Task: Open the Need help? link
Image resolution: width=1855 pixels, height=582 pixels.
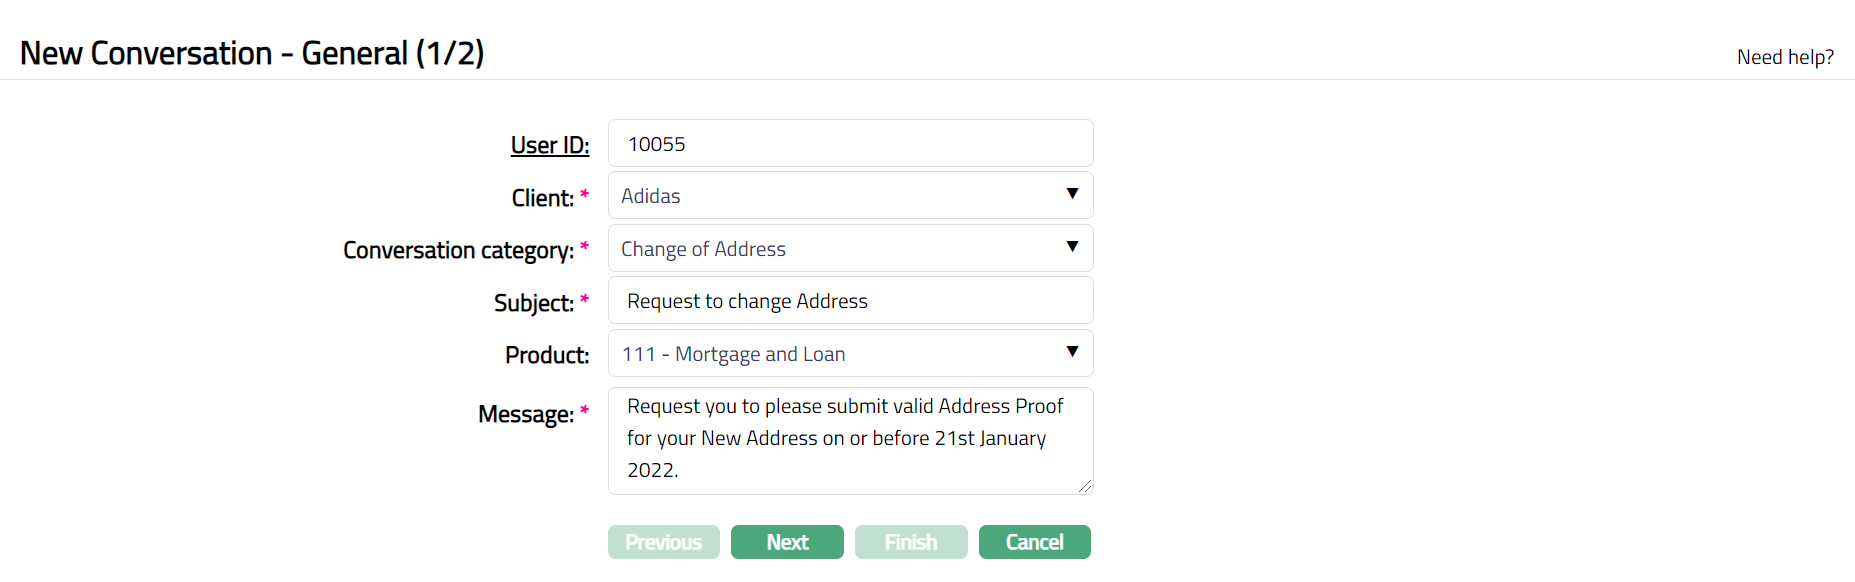Action: tap(1785, 57)
